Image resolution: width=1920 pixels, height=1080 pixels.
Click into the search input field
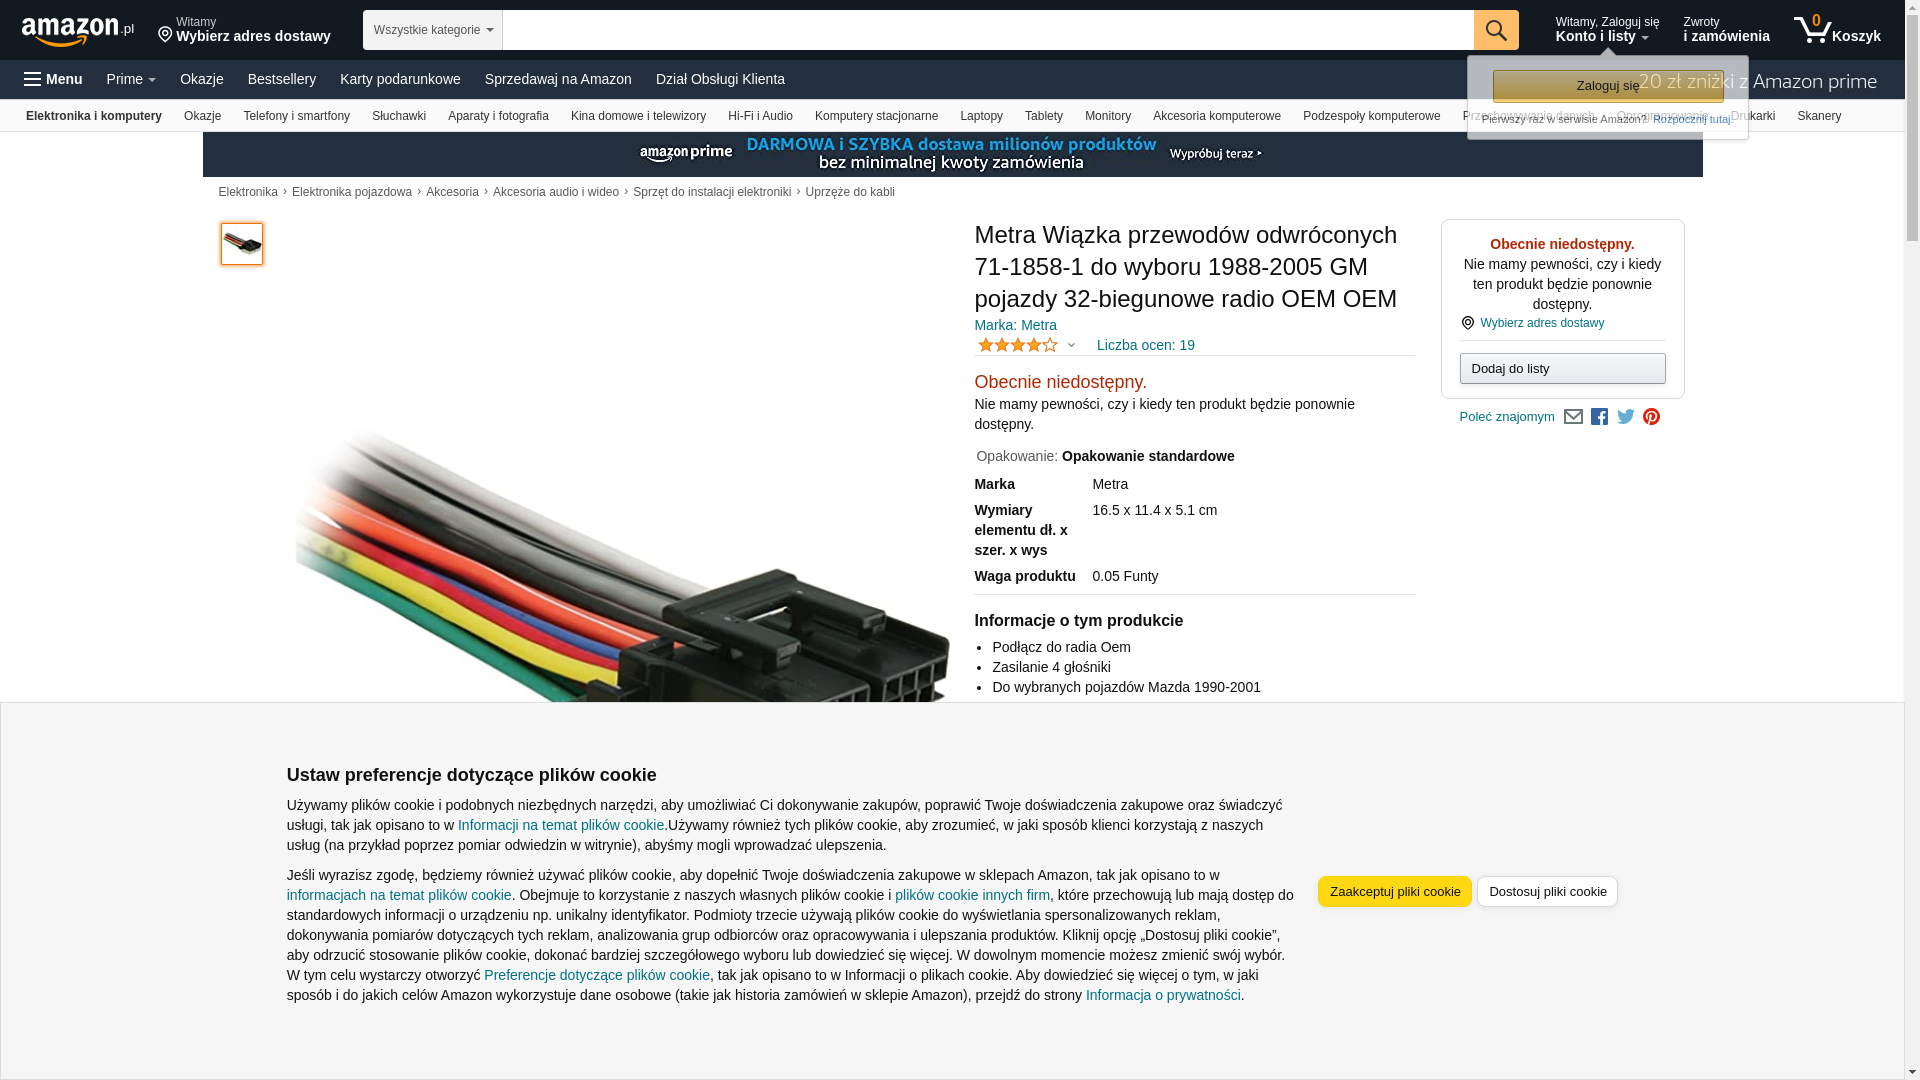click(x=988, y=30)
